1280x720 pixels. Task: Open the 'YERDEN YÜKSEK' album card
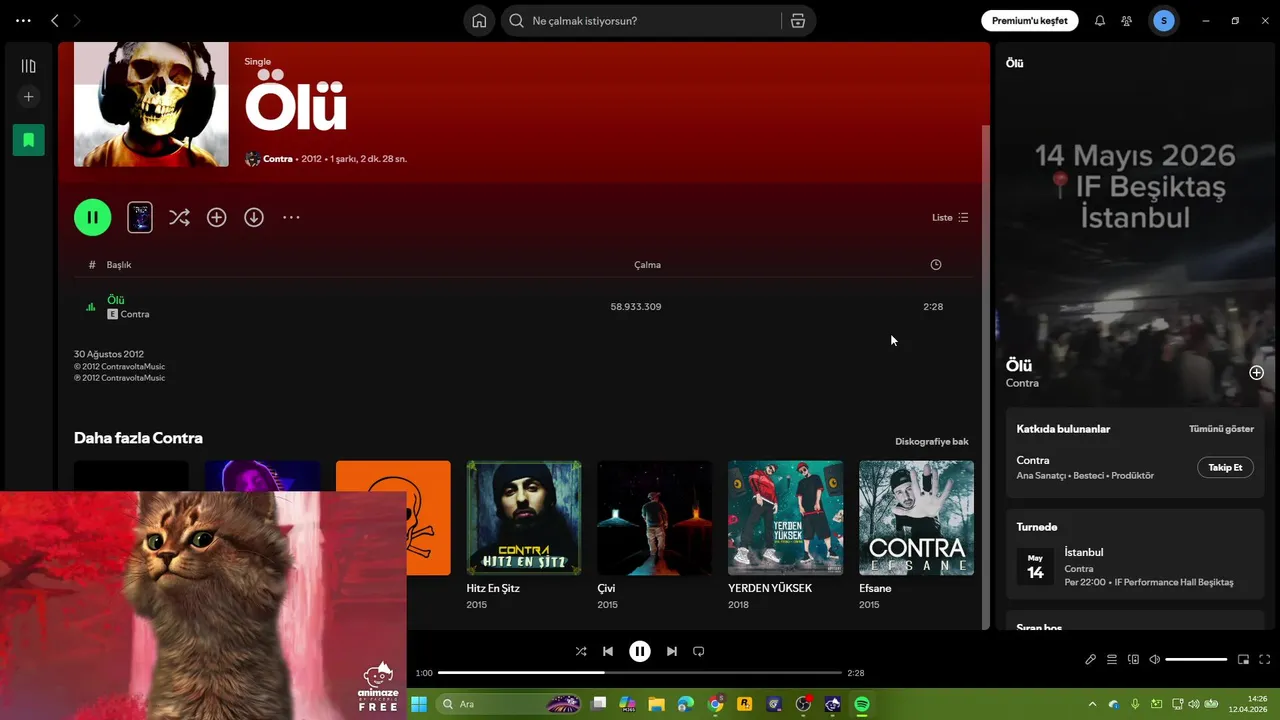pyautogui.click(x=786, y=536)
